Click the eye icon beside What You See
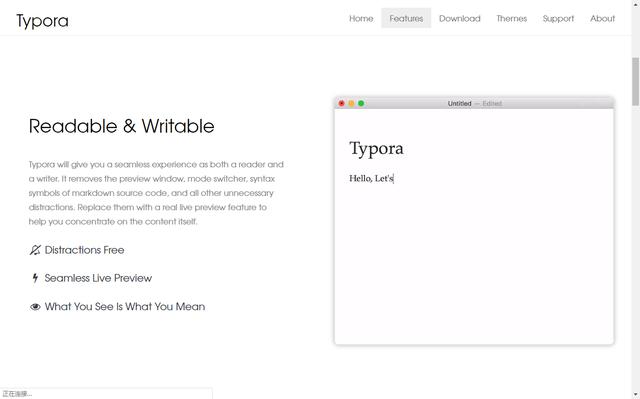 [35, 307]
